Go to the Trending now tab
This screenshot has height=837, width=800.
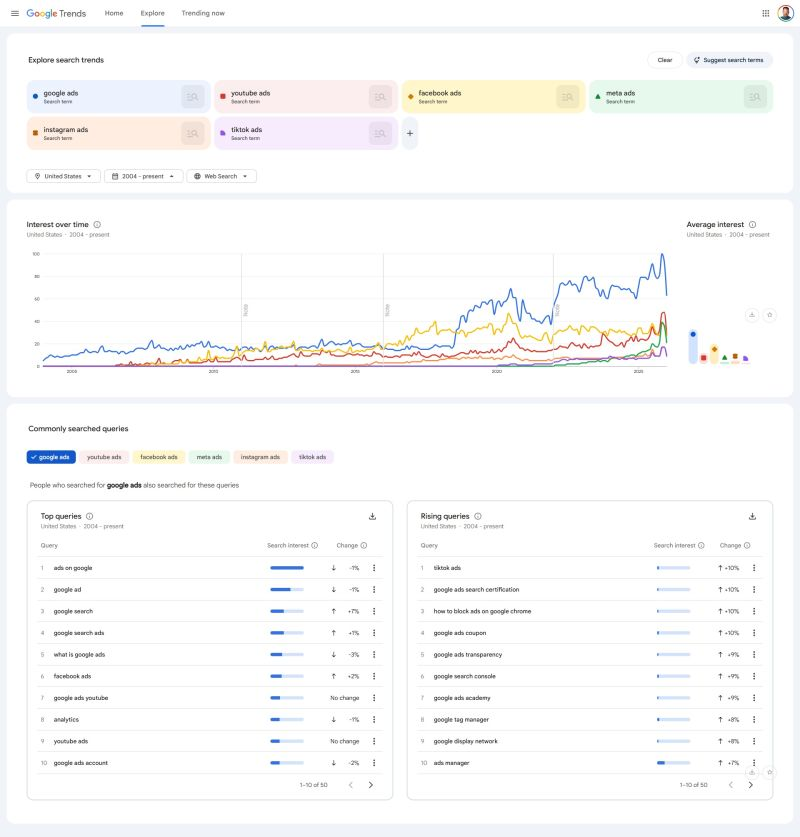pyautogui.click(x=203, y=13)
